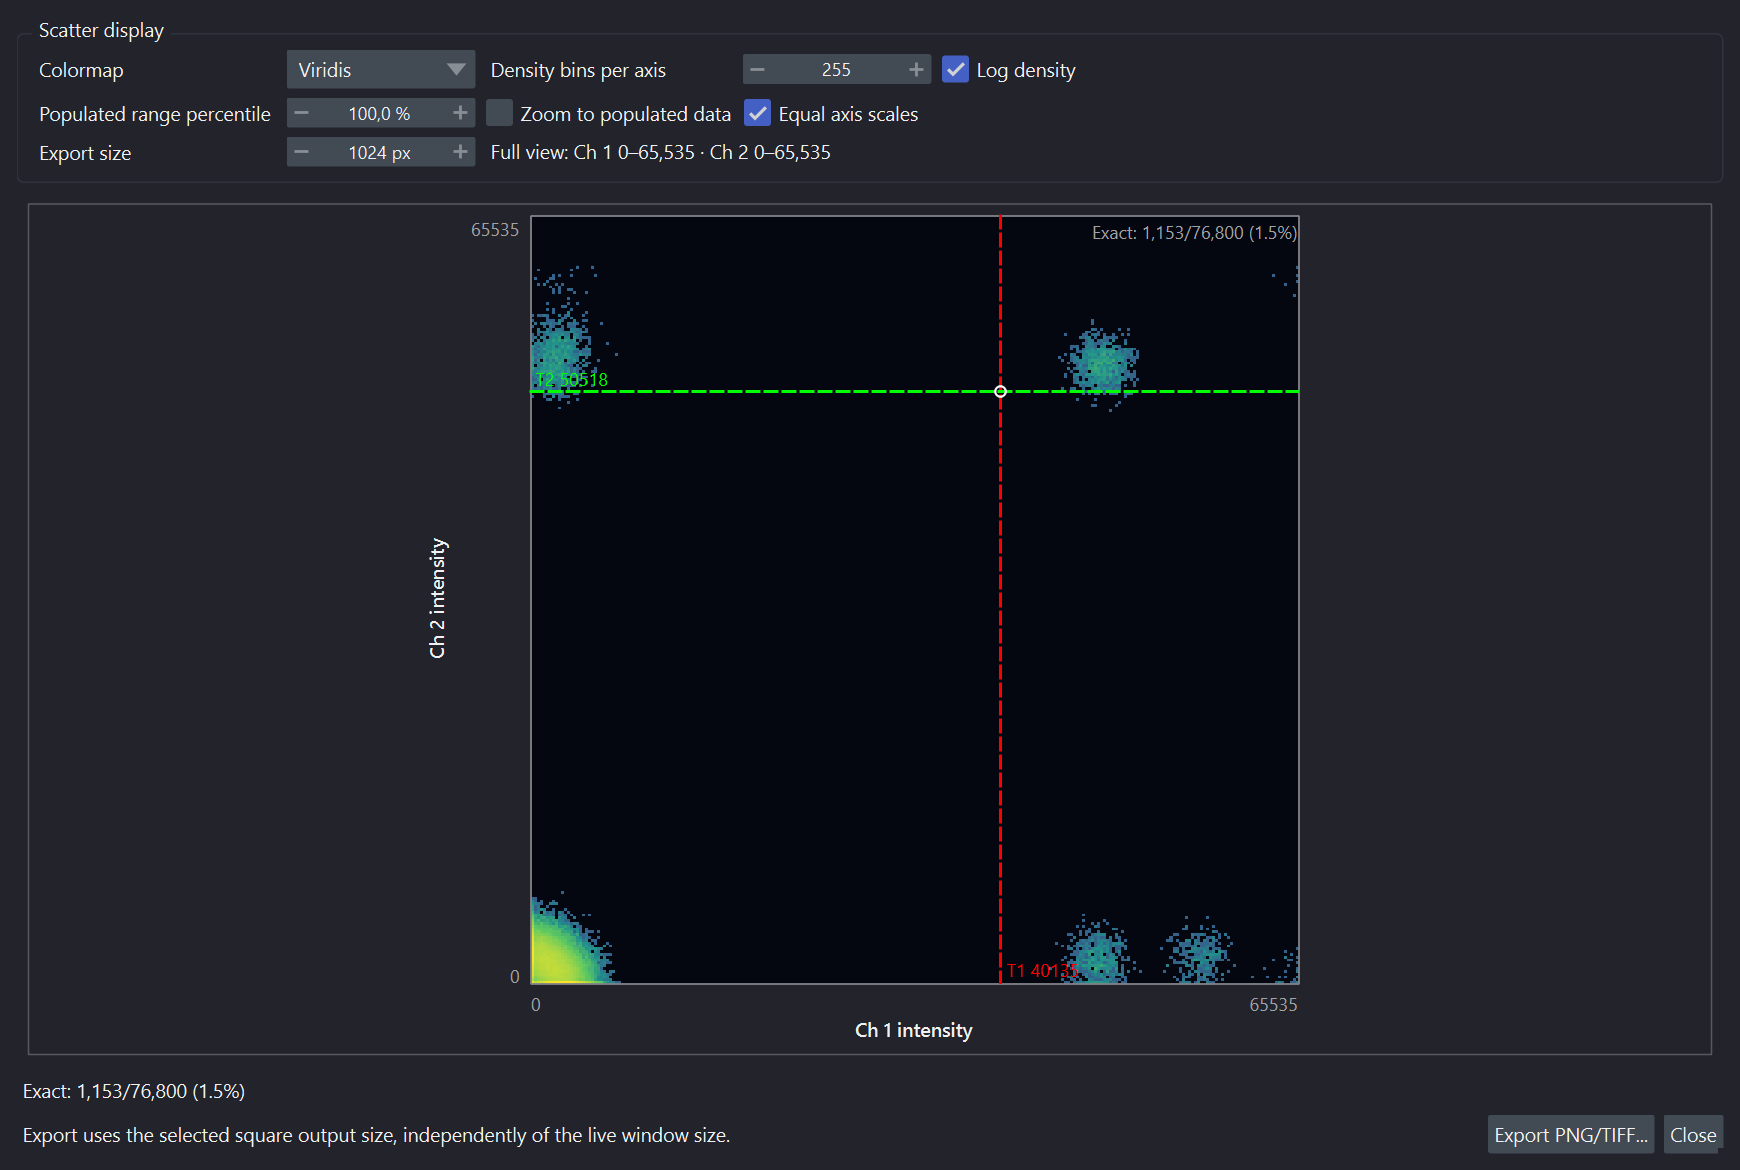
Task: Increase populated range percentile
Action: (460, 113)
